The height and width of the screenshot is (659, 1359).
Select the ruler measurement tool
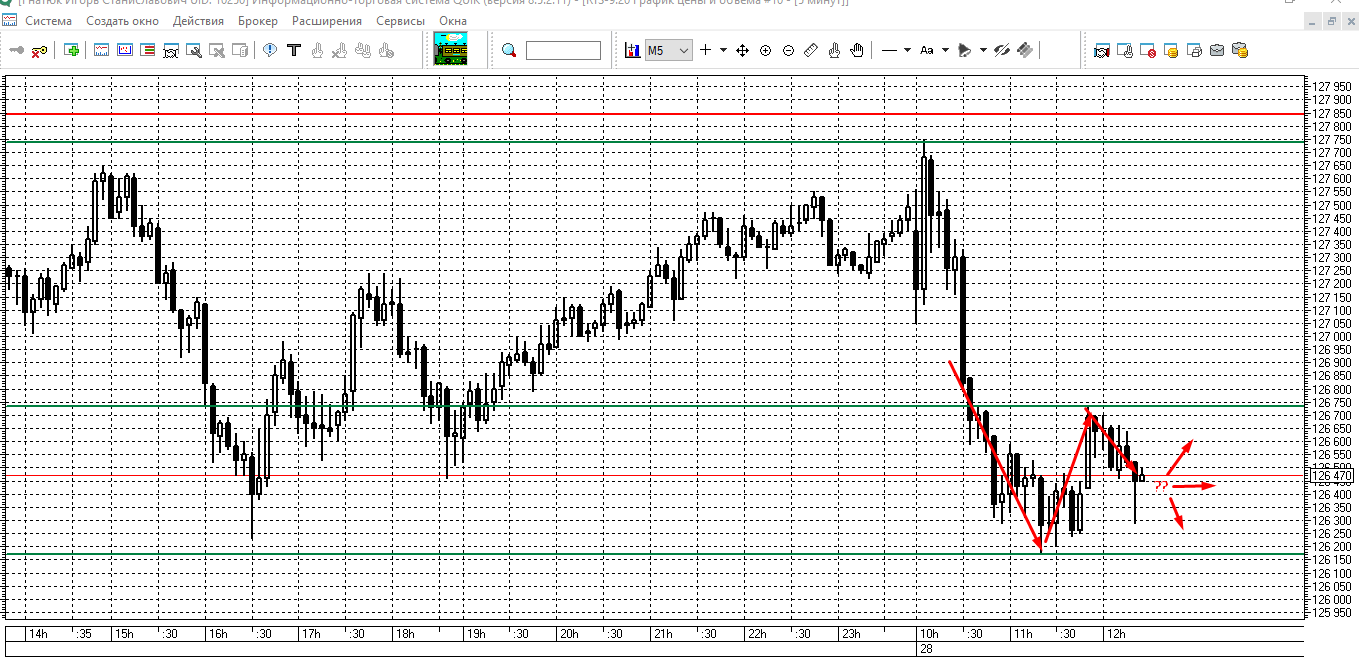click(x=811, y=50)
